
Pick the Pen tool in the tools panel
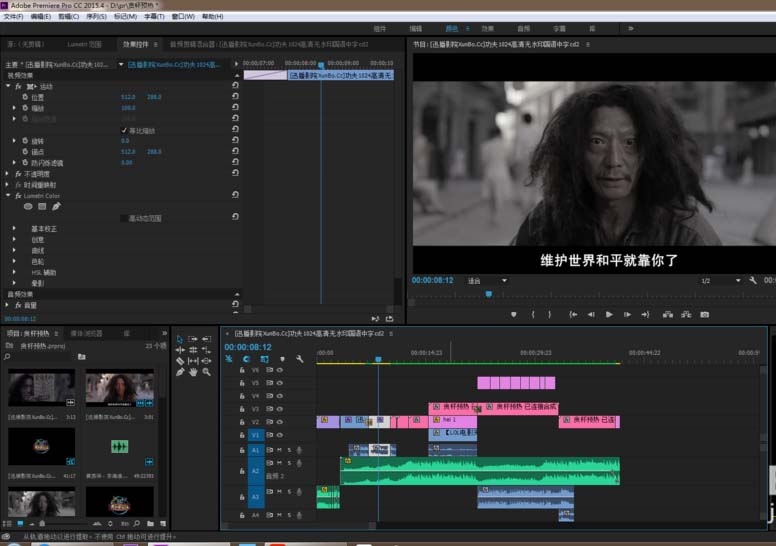pyautogui.click(x=180, y=372)
